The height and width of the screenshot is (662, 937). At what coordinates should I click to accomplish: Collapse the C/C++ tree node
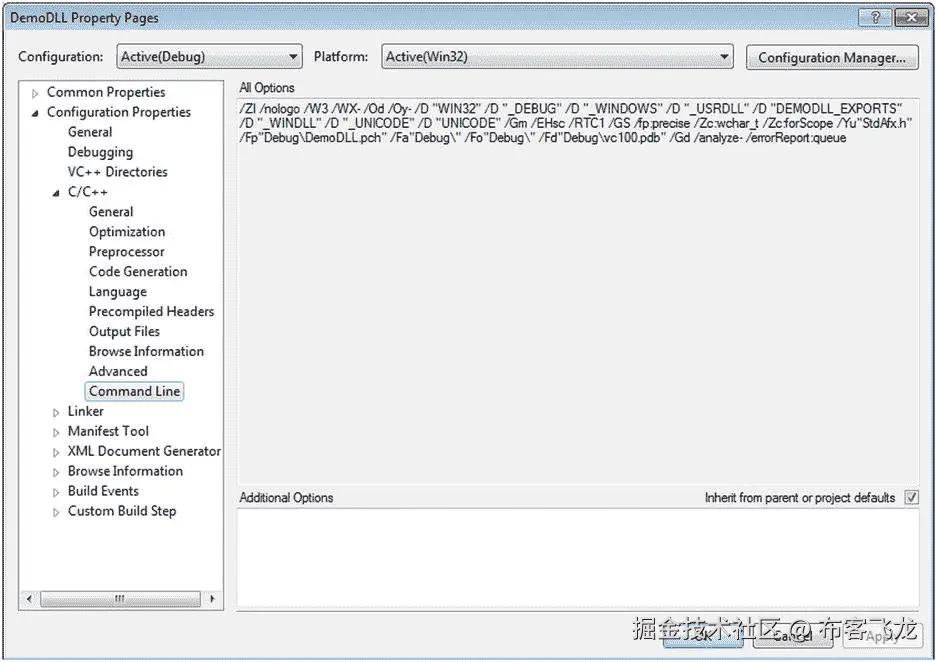point(56,192)
